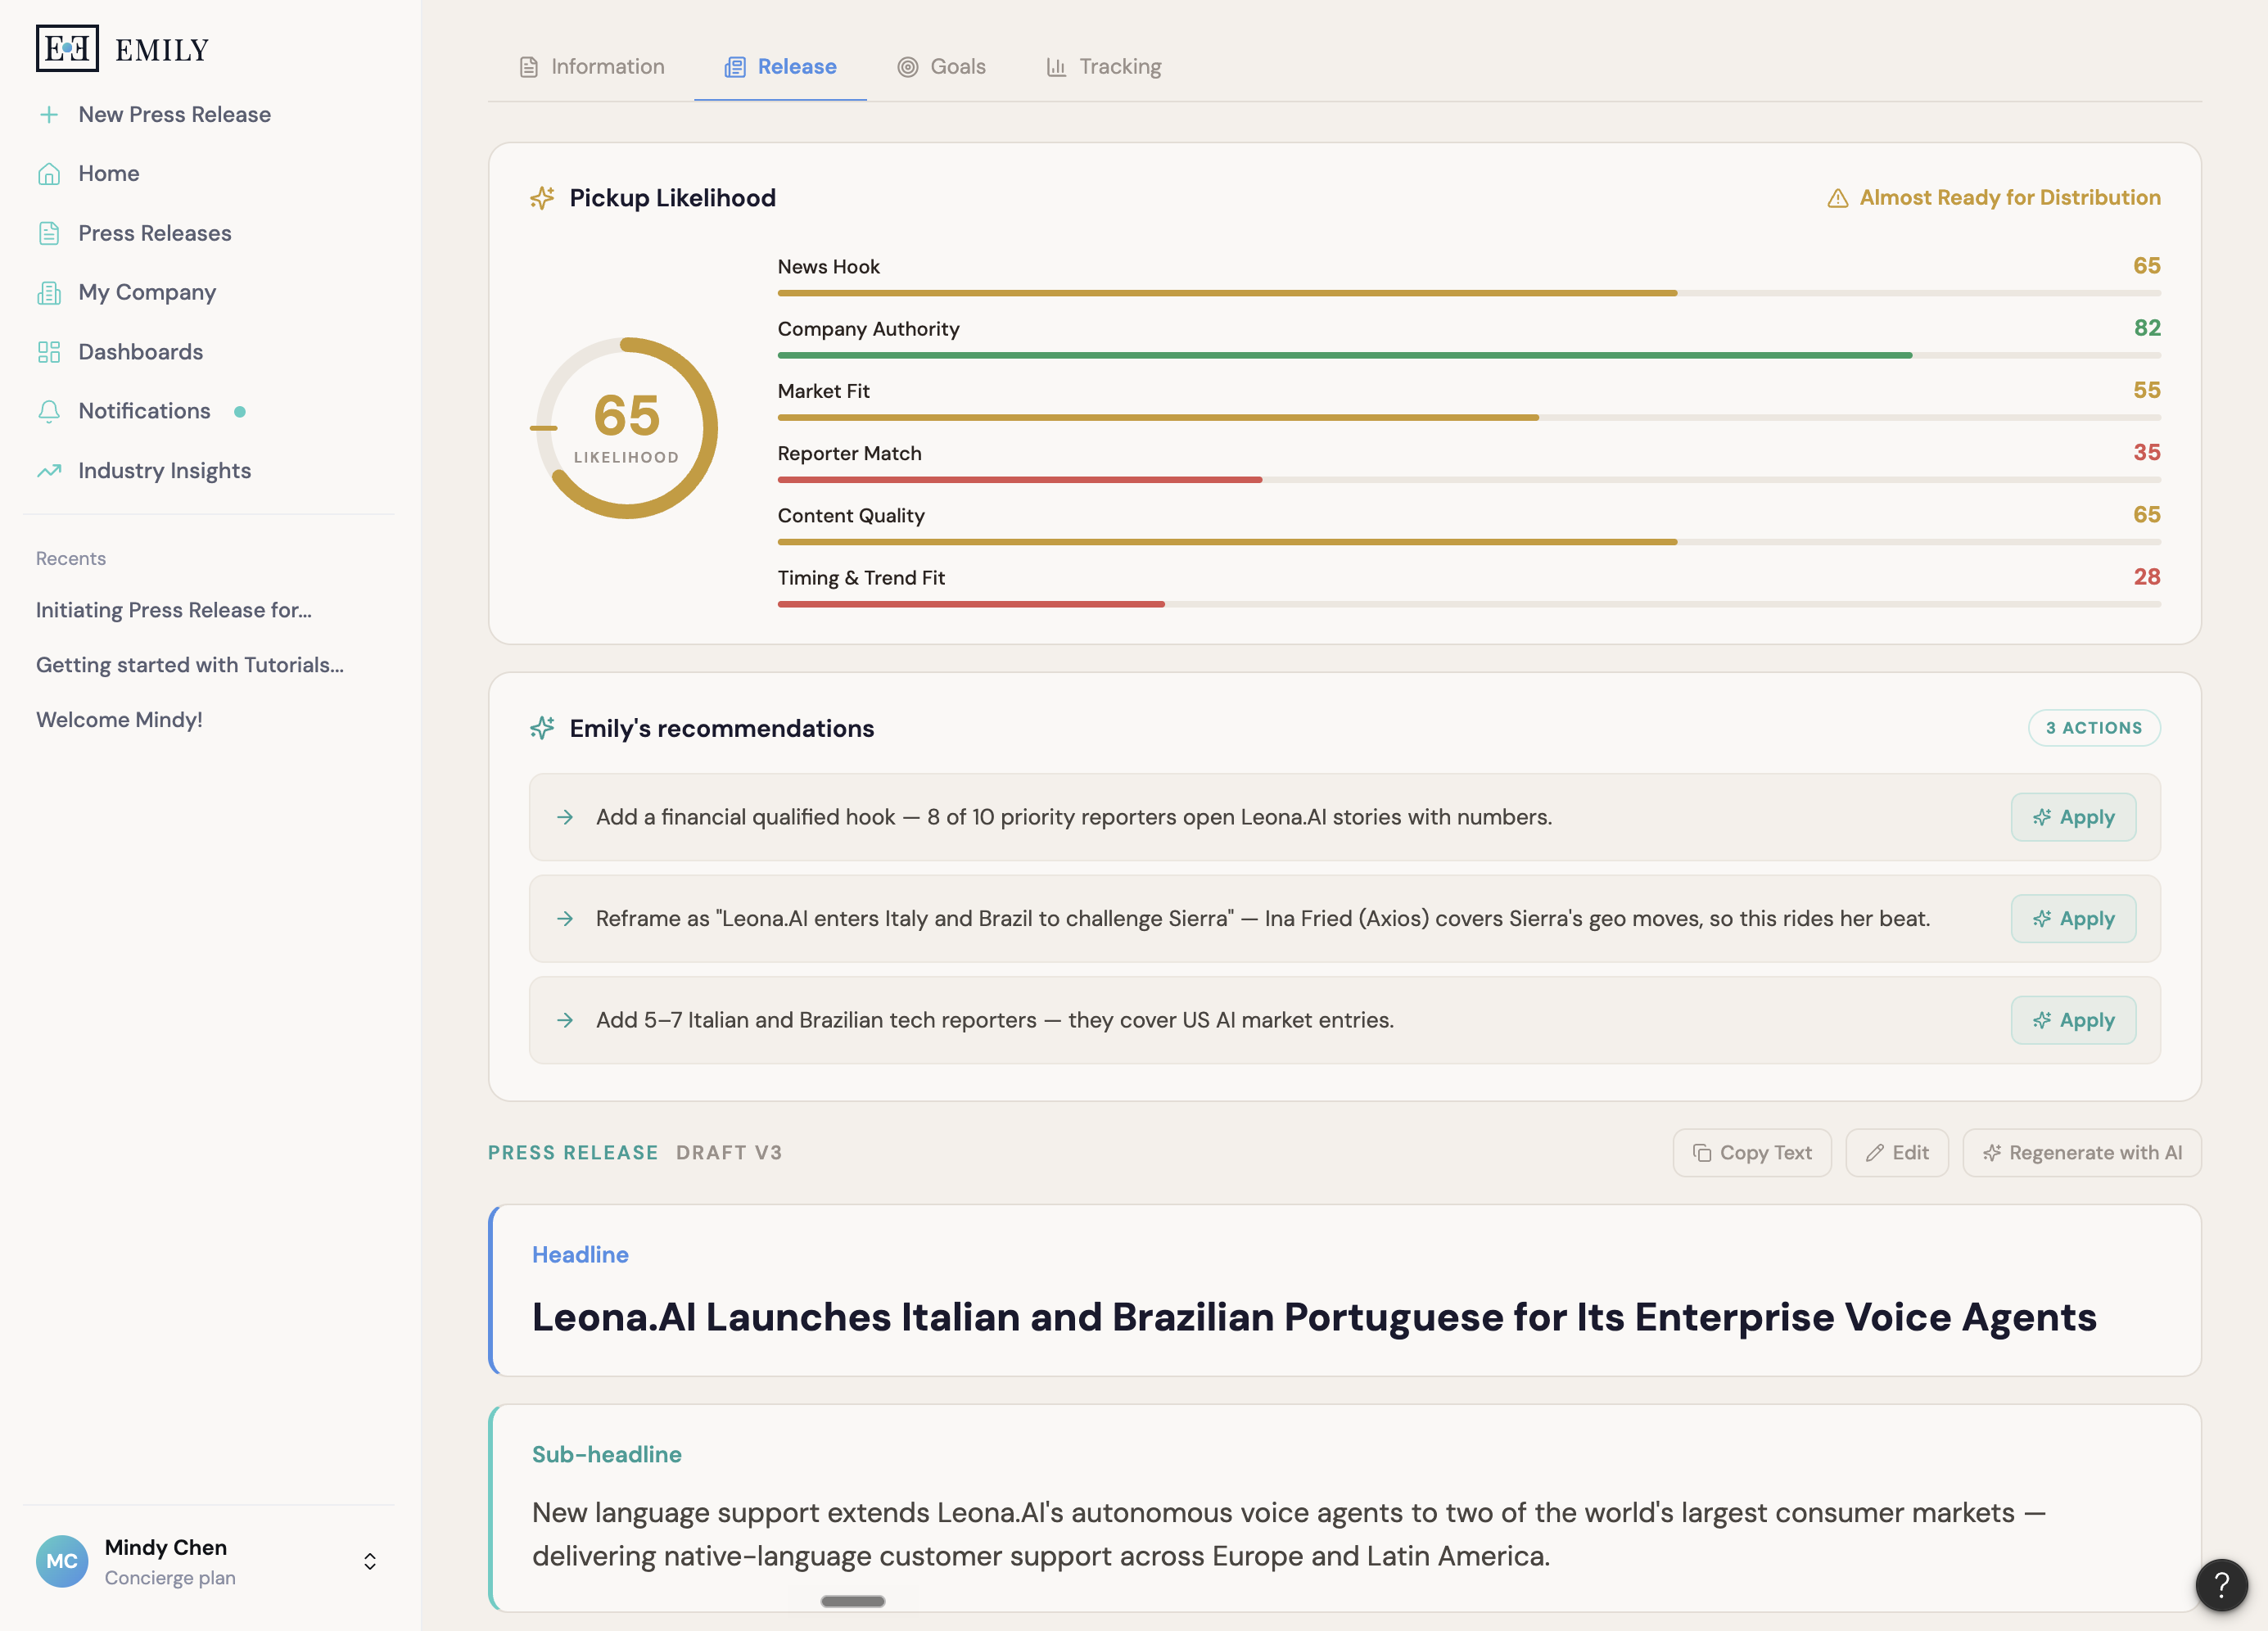Open recent item Getting started with Tutorials...
Screen dimensions: 2268x1631
(x=190, y=665)
